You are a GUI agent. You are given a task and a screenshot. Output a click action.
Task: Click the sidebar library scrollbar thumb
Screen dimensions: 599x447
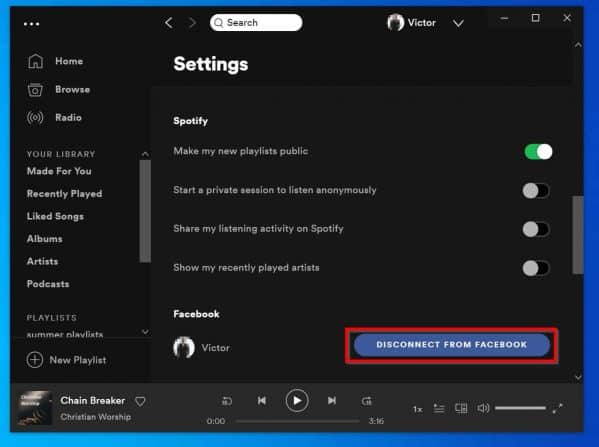point(145,211)
